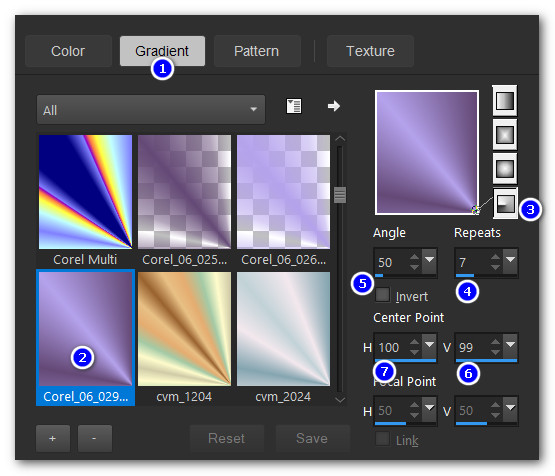555x476 pixels.
Task: Open the view options list icon
Action: coord(294,106)
